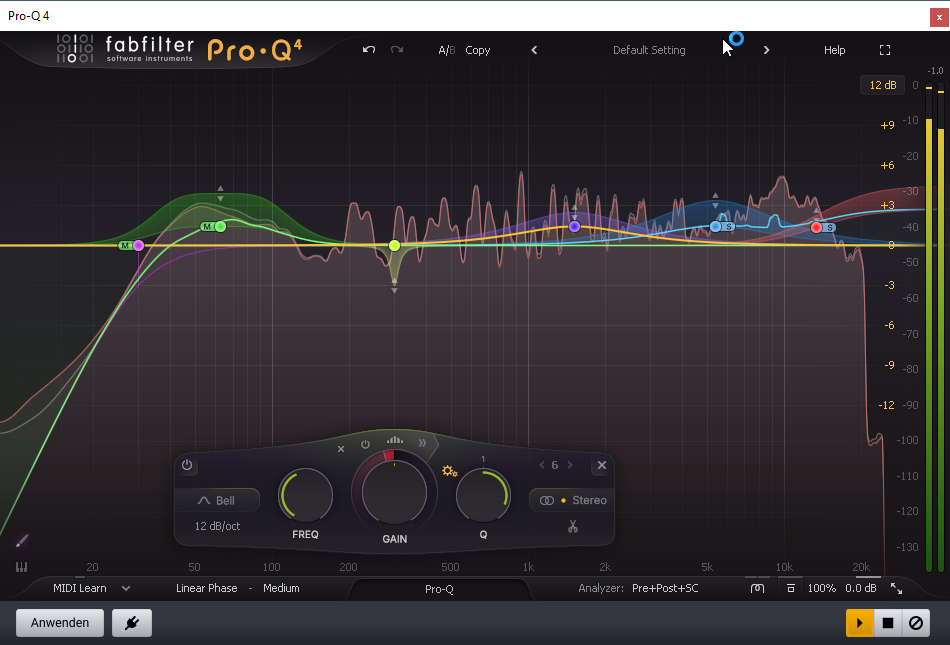
Task: Click the Anwenden button
Action: tap(60, 623)
